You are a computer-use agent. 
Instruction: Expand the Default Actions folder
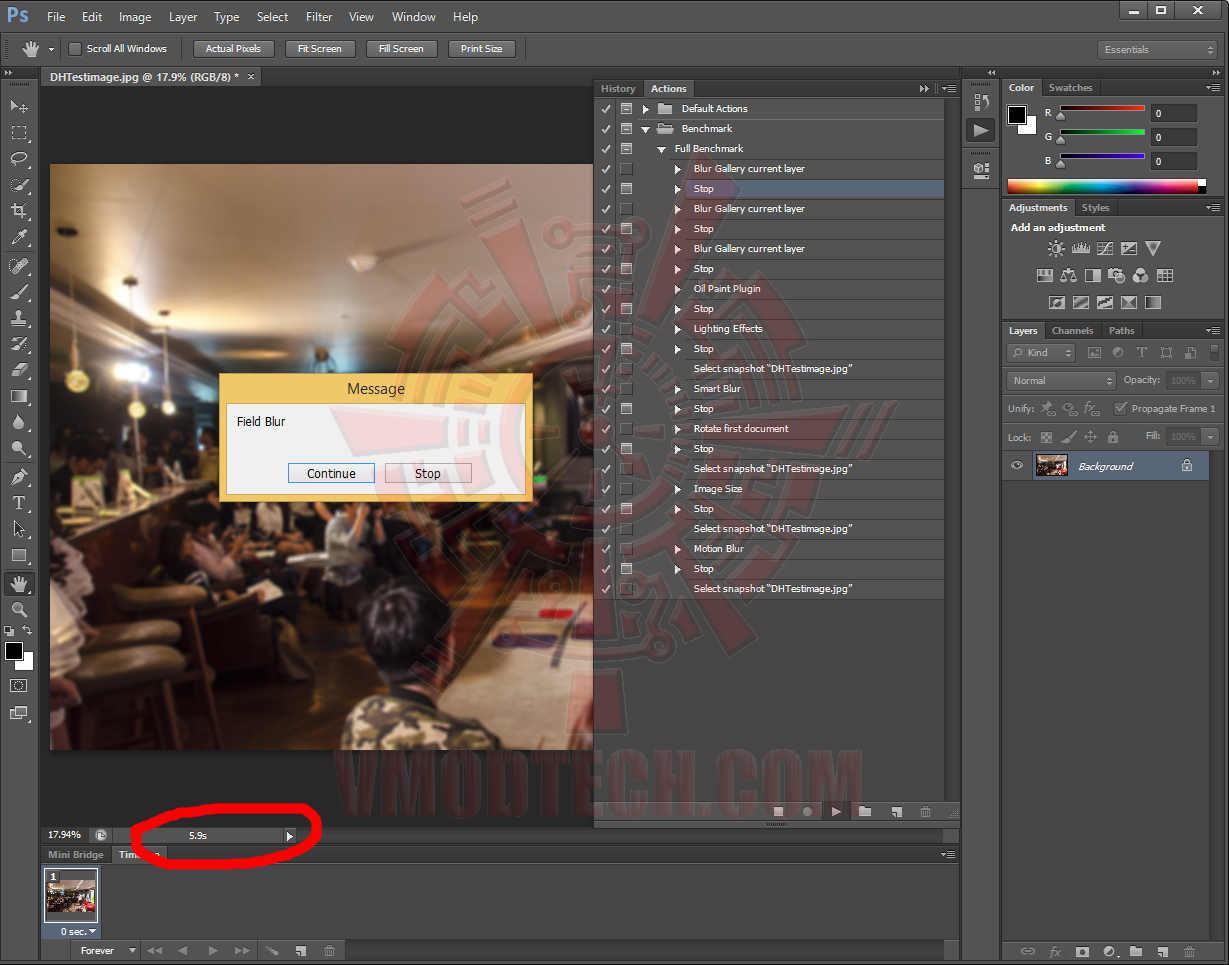coord(646,109)
